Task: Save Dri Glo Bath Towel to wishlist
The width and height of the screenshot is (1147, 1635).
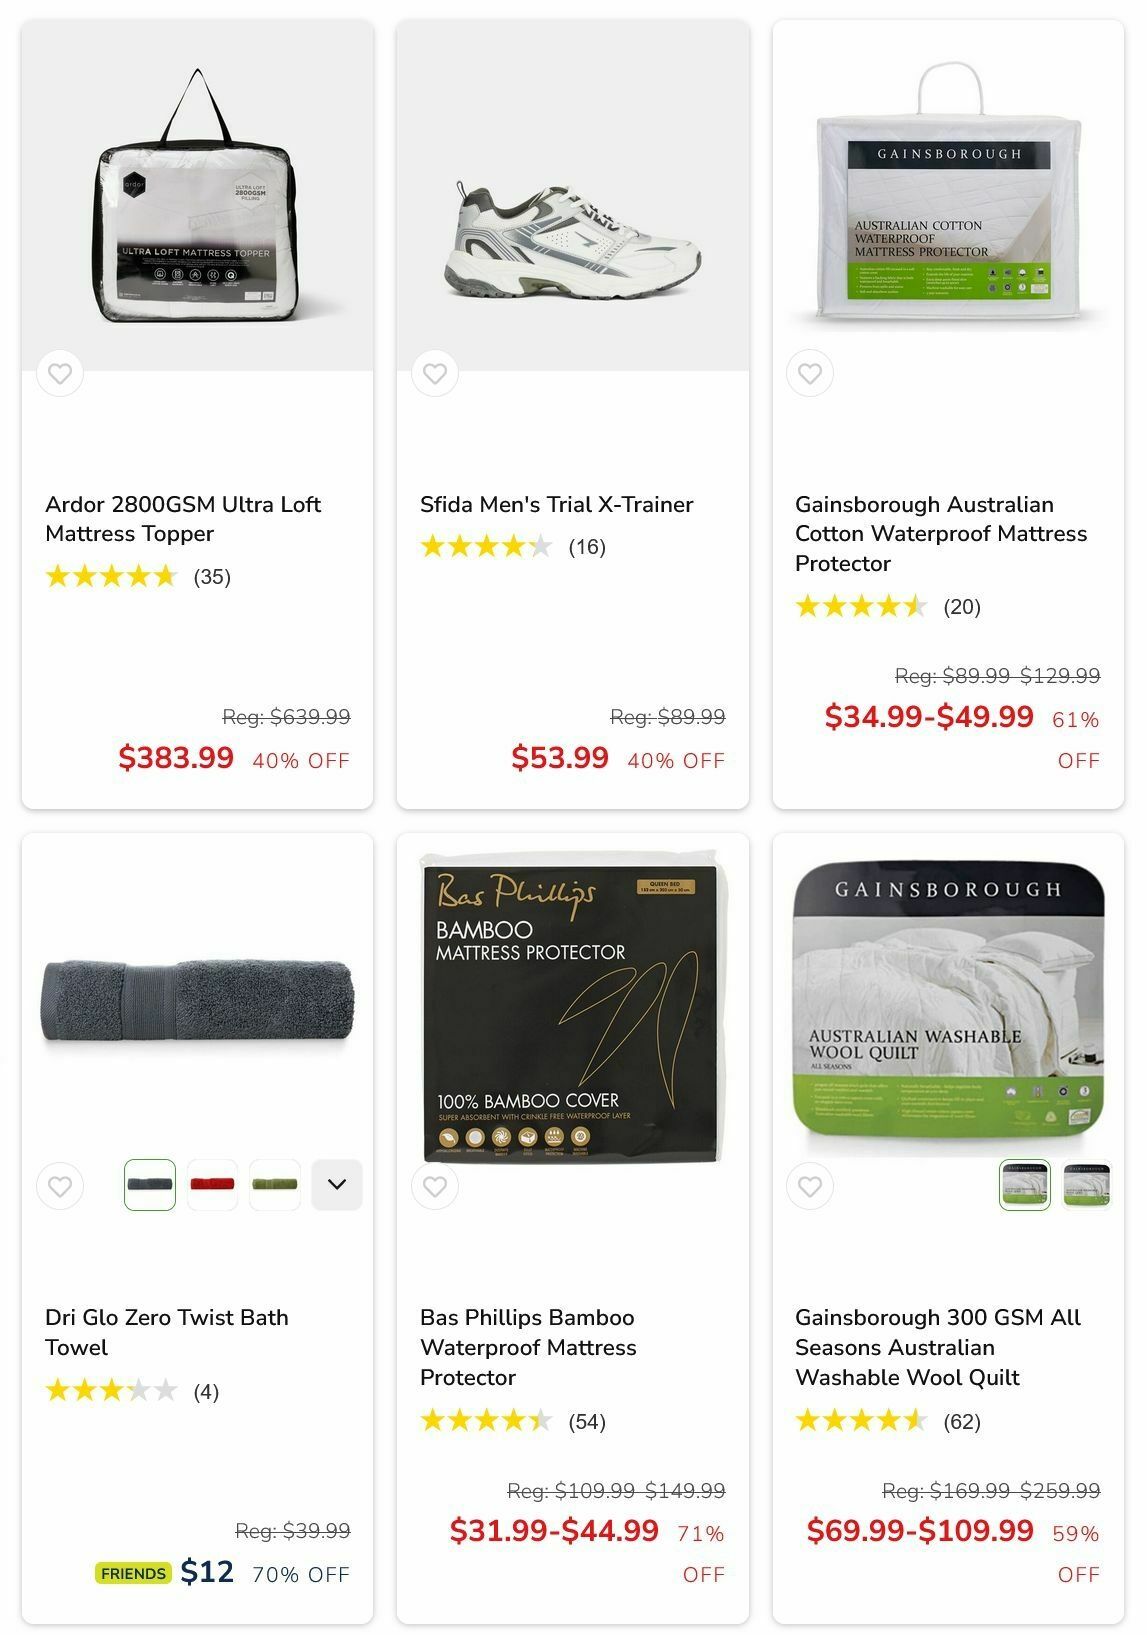Action: 60,1186
